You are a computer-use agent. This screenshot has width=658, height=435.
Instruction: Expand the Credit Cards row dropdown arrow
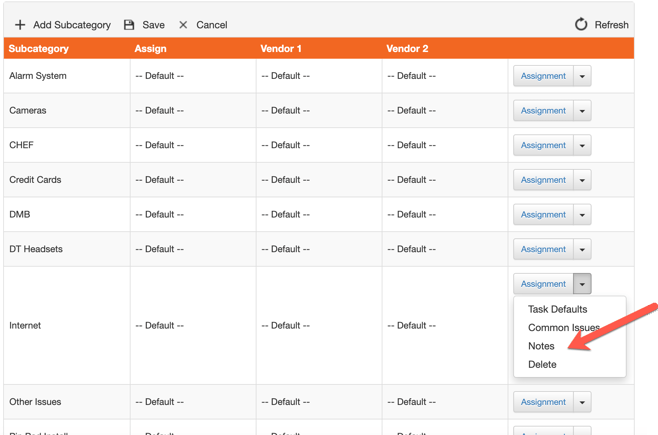point(582,181)
